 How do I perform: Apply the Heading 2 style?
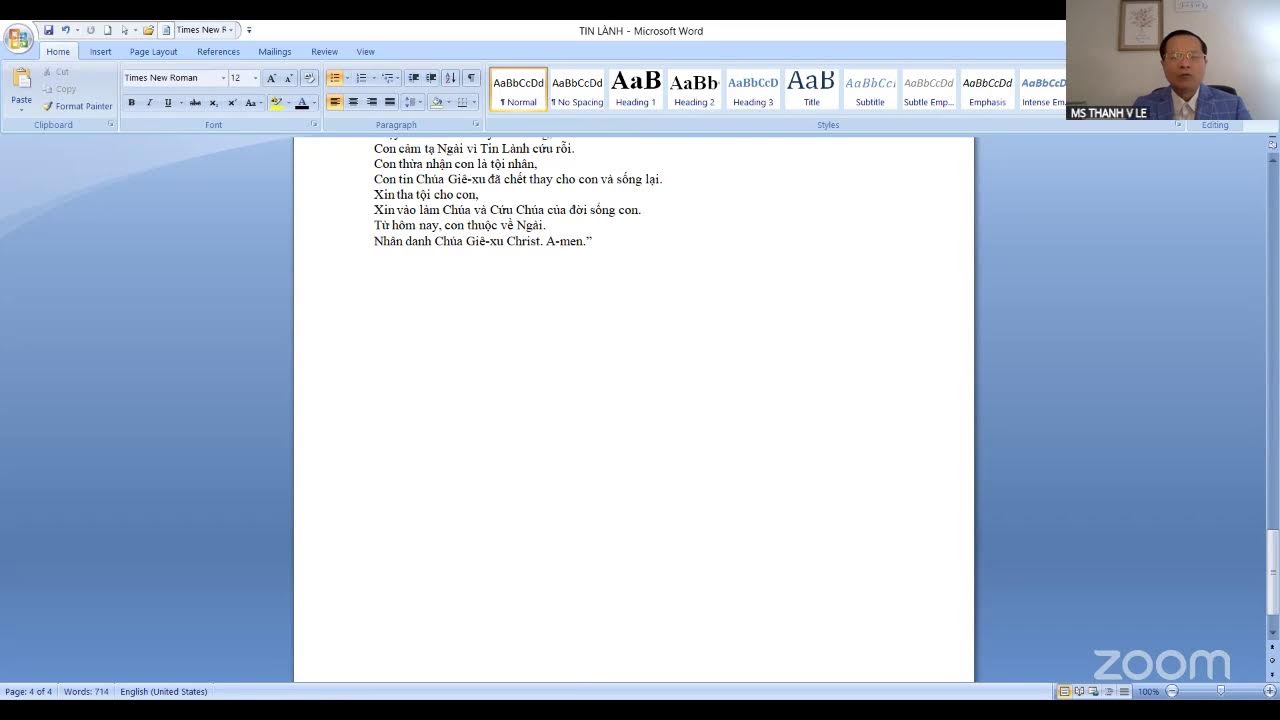click(x=694, y=89)
